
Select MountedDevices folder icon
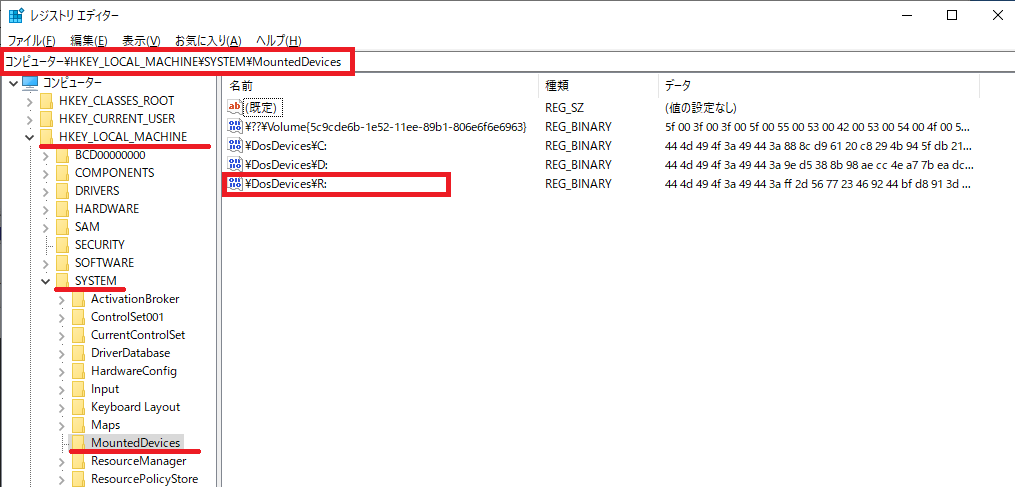79,443
